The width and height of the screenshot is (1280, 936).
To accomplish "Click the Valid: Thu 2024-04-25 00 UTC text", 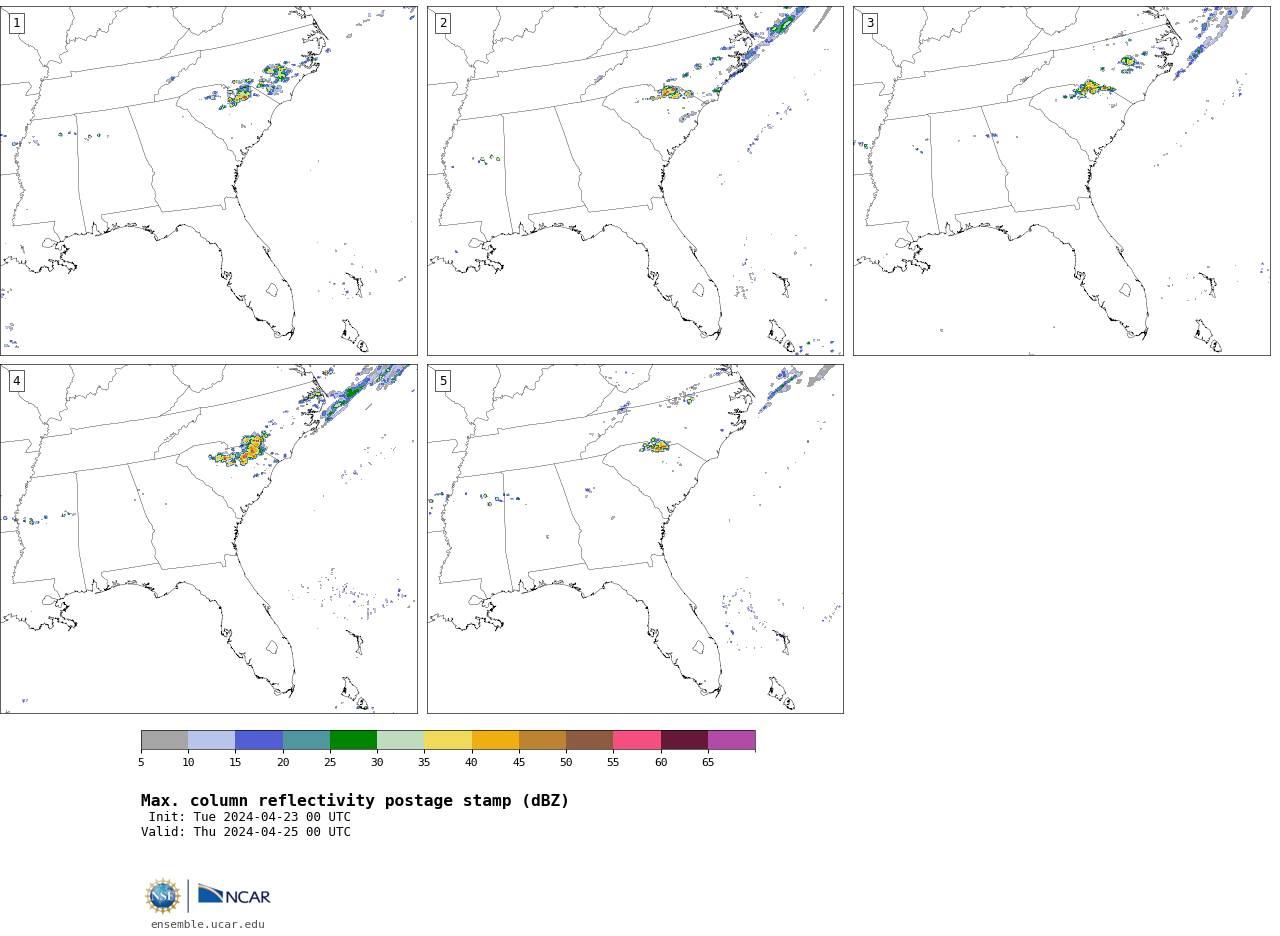I will [246, 832].
